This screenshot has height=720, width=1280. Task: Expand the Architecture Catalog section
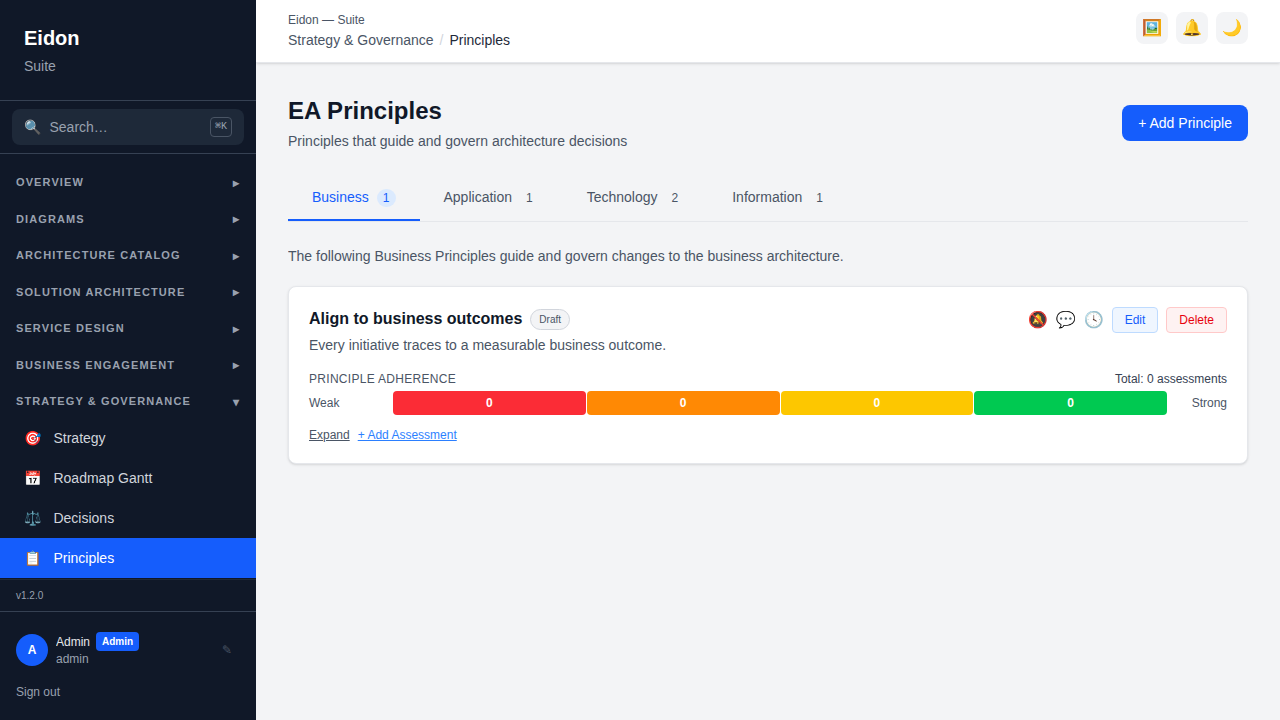point(128,256)
